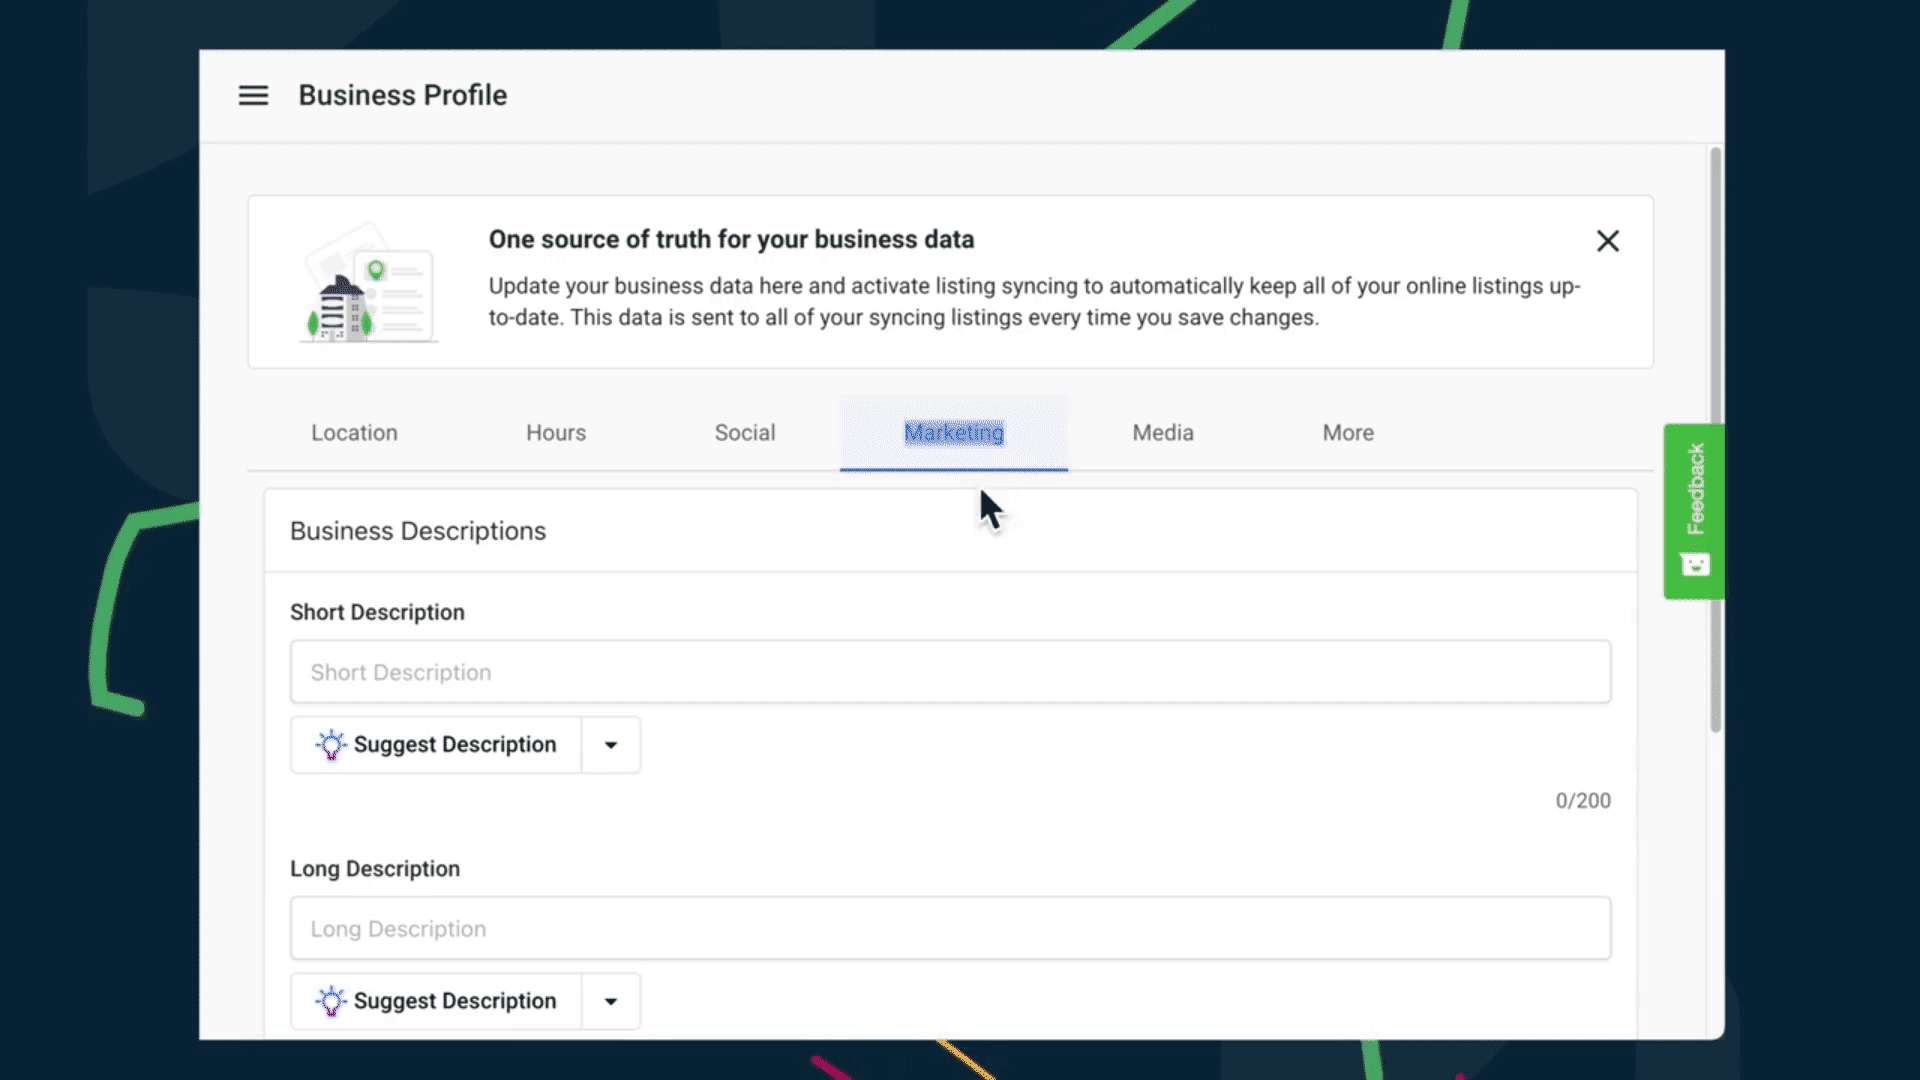Expand Short Description suggestion dropdown arrow
The height and width of the screenshot is (1080, 1920).
611,745
